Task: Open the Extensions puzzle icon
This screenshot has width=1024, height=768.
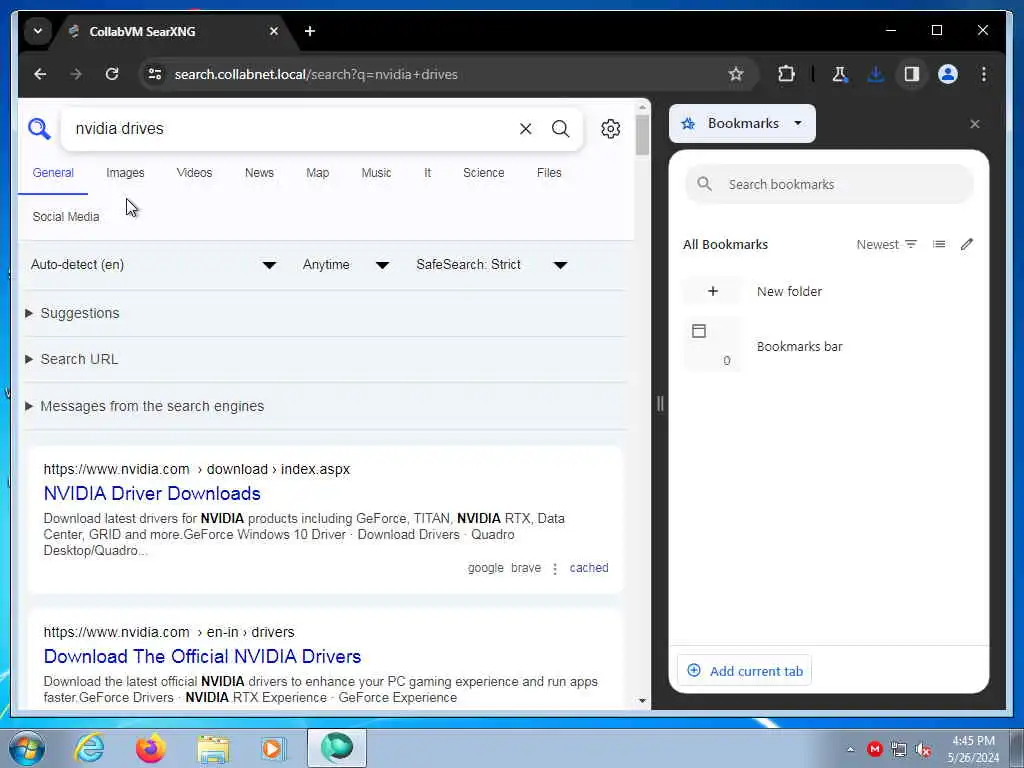Action: (786, 74)
